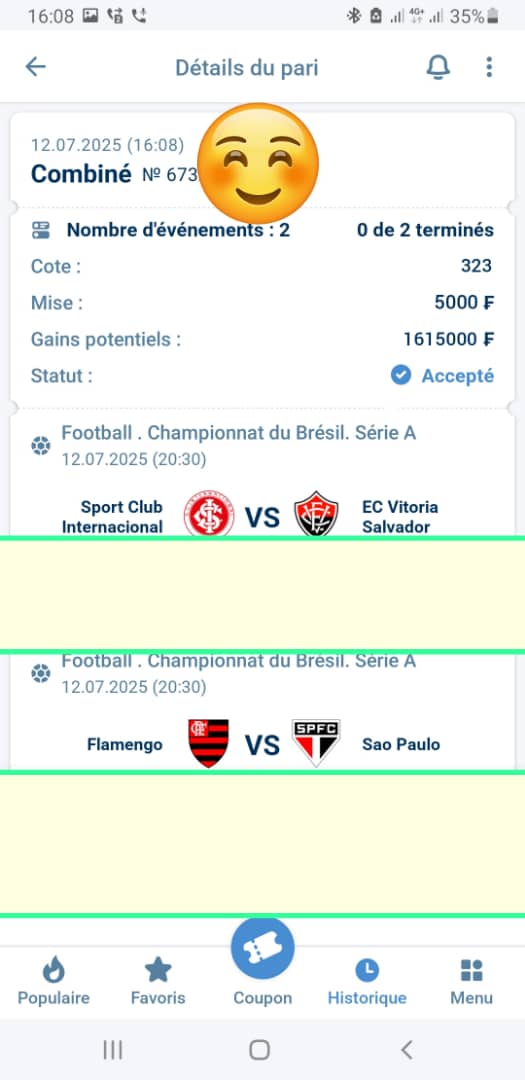Screen dimensions: 525x1080
Task: Tap the Android system back button
Action: click(406, 1050)
